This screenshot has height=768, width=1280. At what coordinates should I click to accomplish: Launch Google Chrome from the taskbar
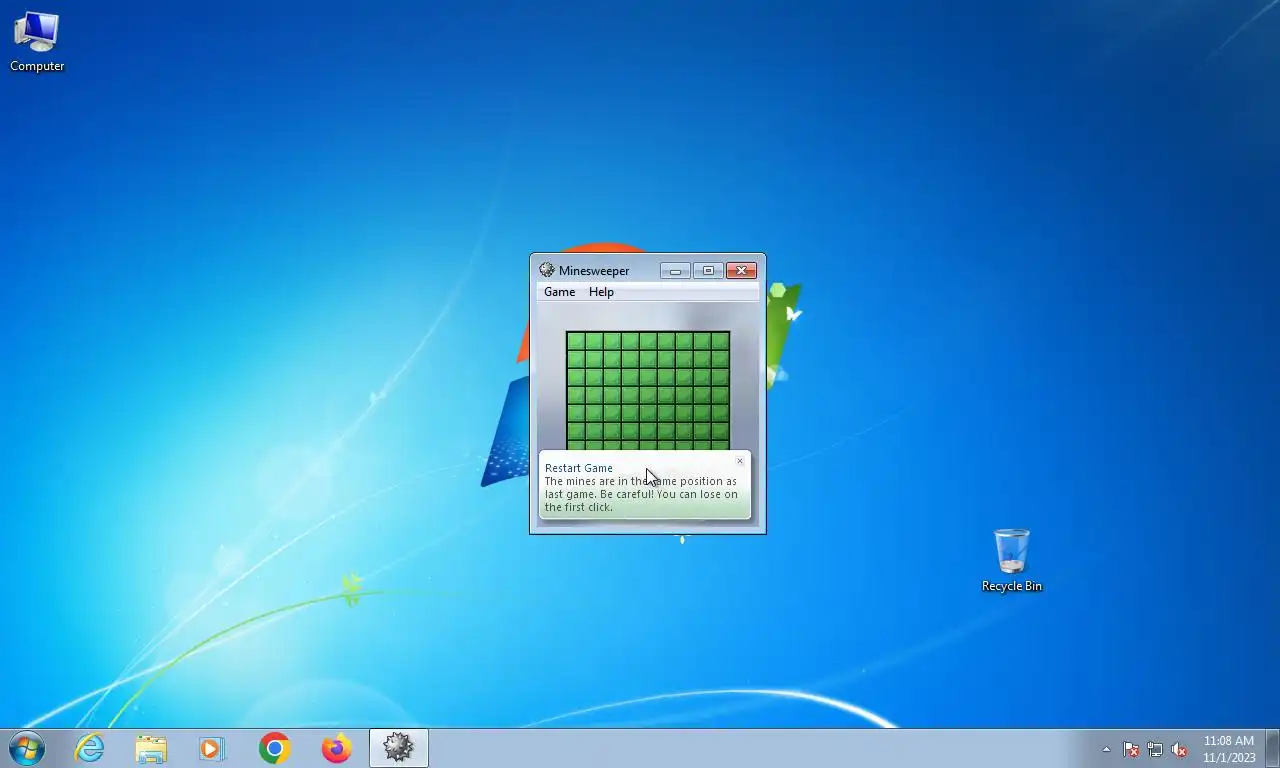coord(274,748)
